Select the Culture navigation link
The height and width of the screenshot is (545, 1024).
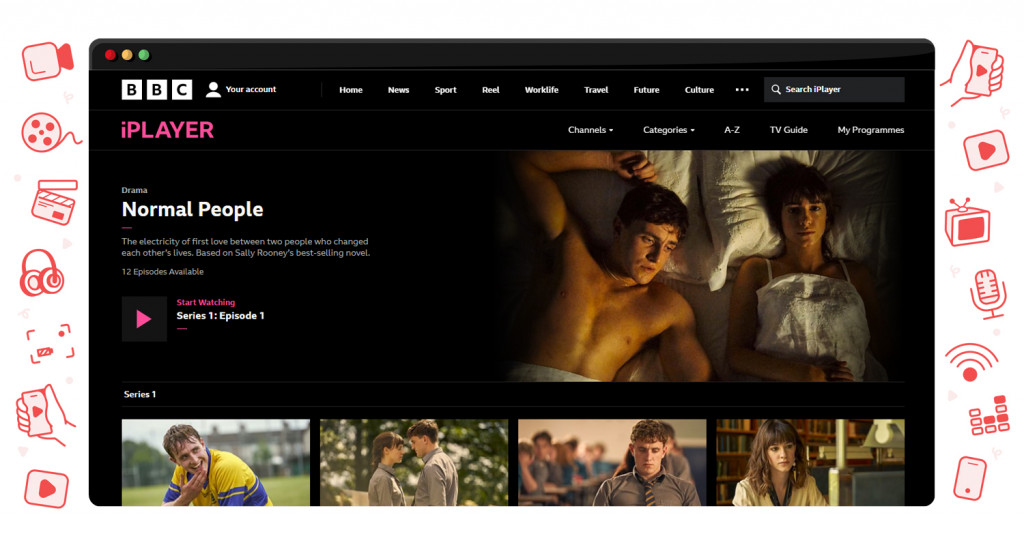[x=699, y=90]
